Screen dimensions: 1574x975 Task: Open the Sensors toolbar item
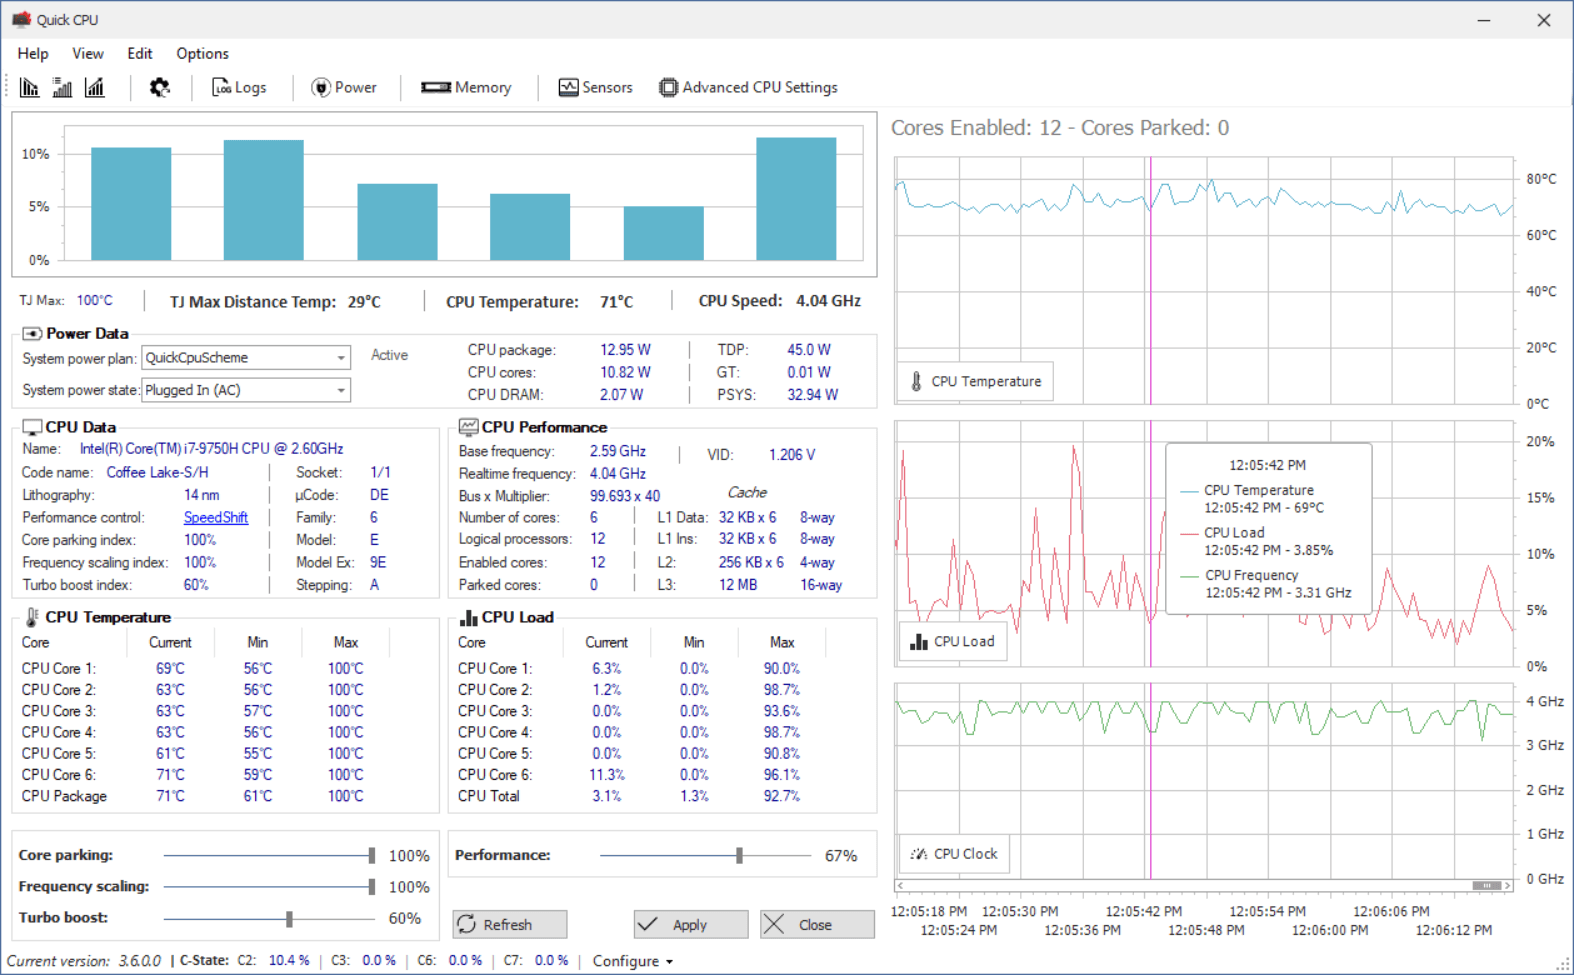(595, 88)
